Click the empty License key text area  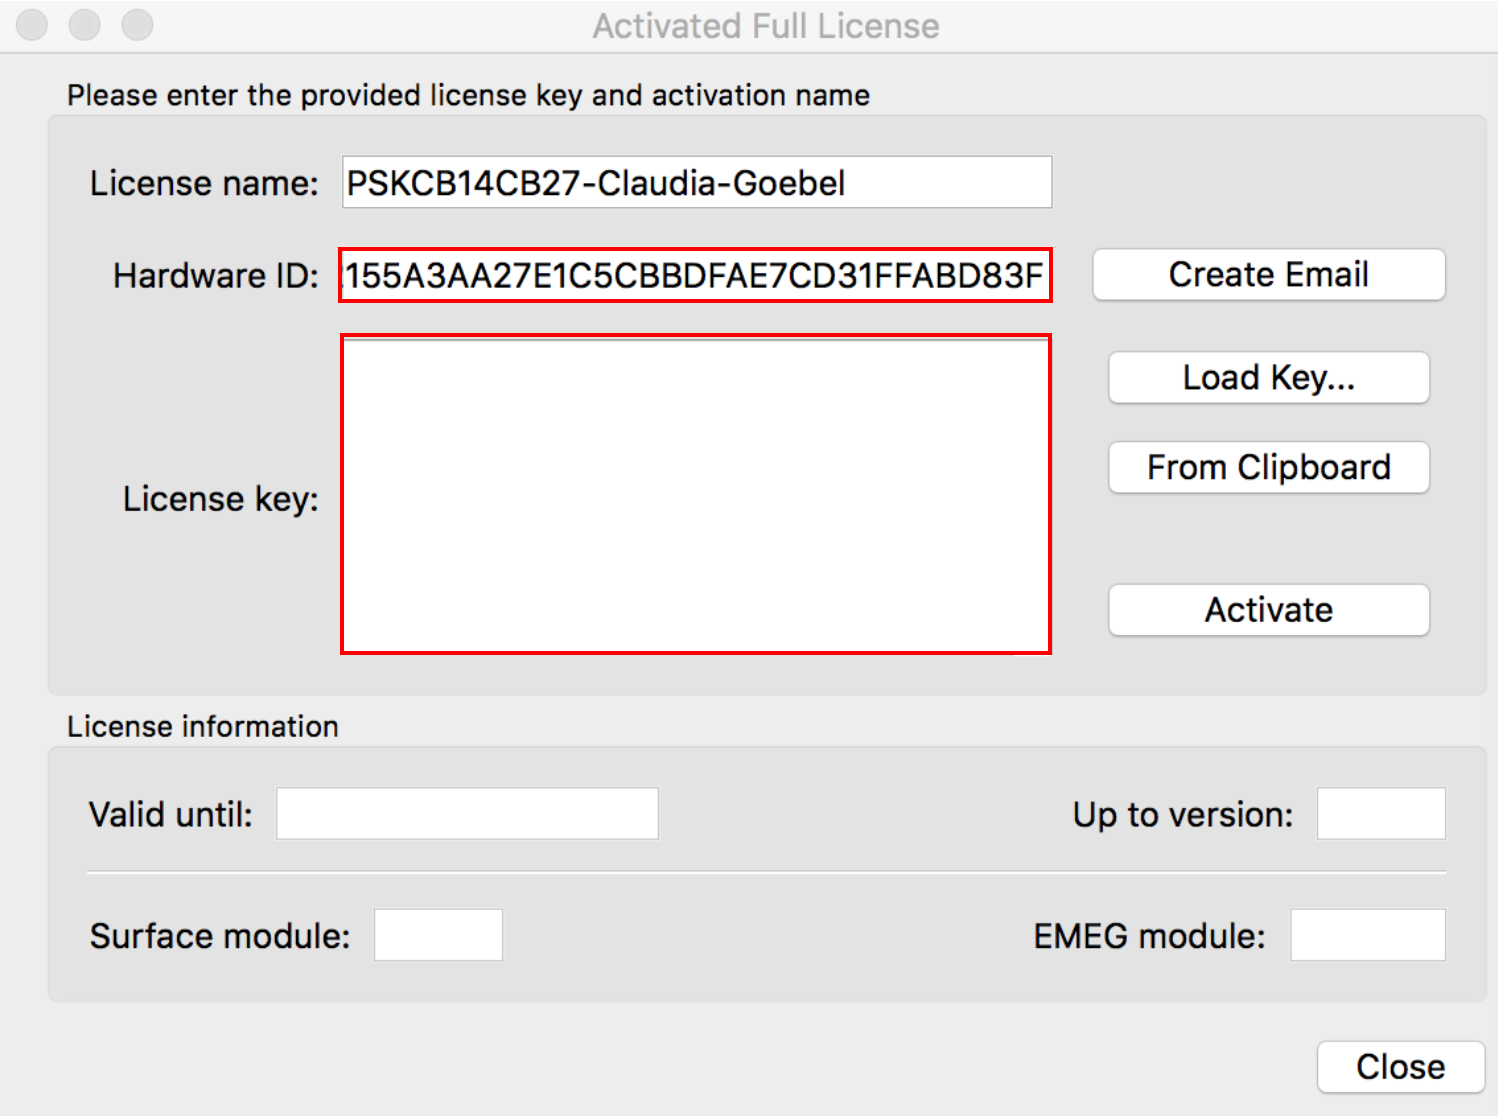tap(696, 495)
